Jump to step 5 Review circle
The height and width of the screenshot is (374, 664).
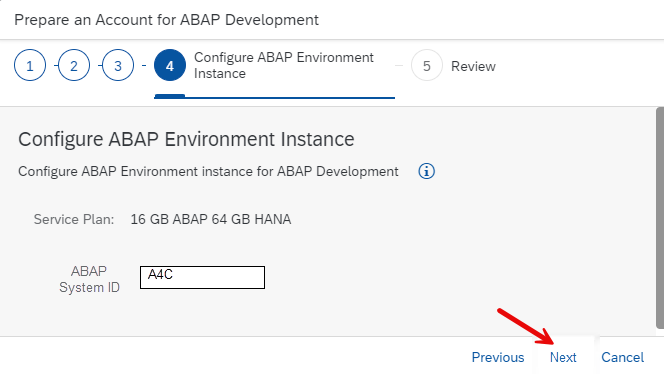tap(427, 65)
